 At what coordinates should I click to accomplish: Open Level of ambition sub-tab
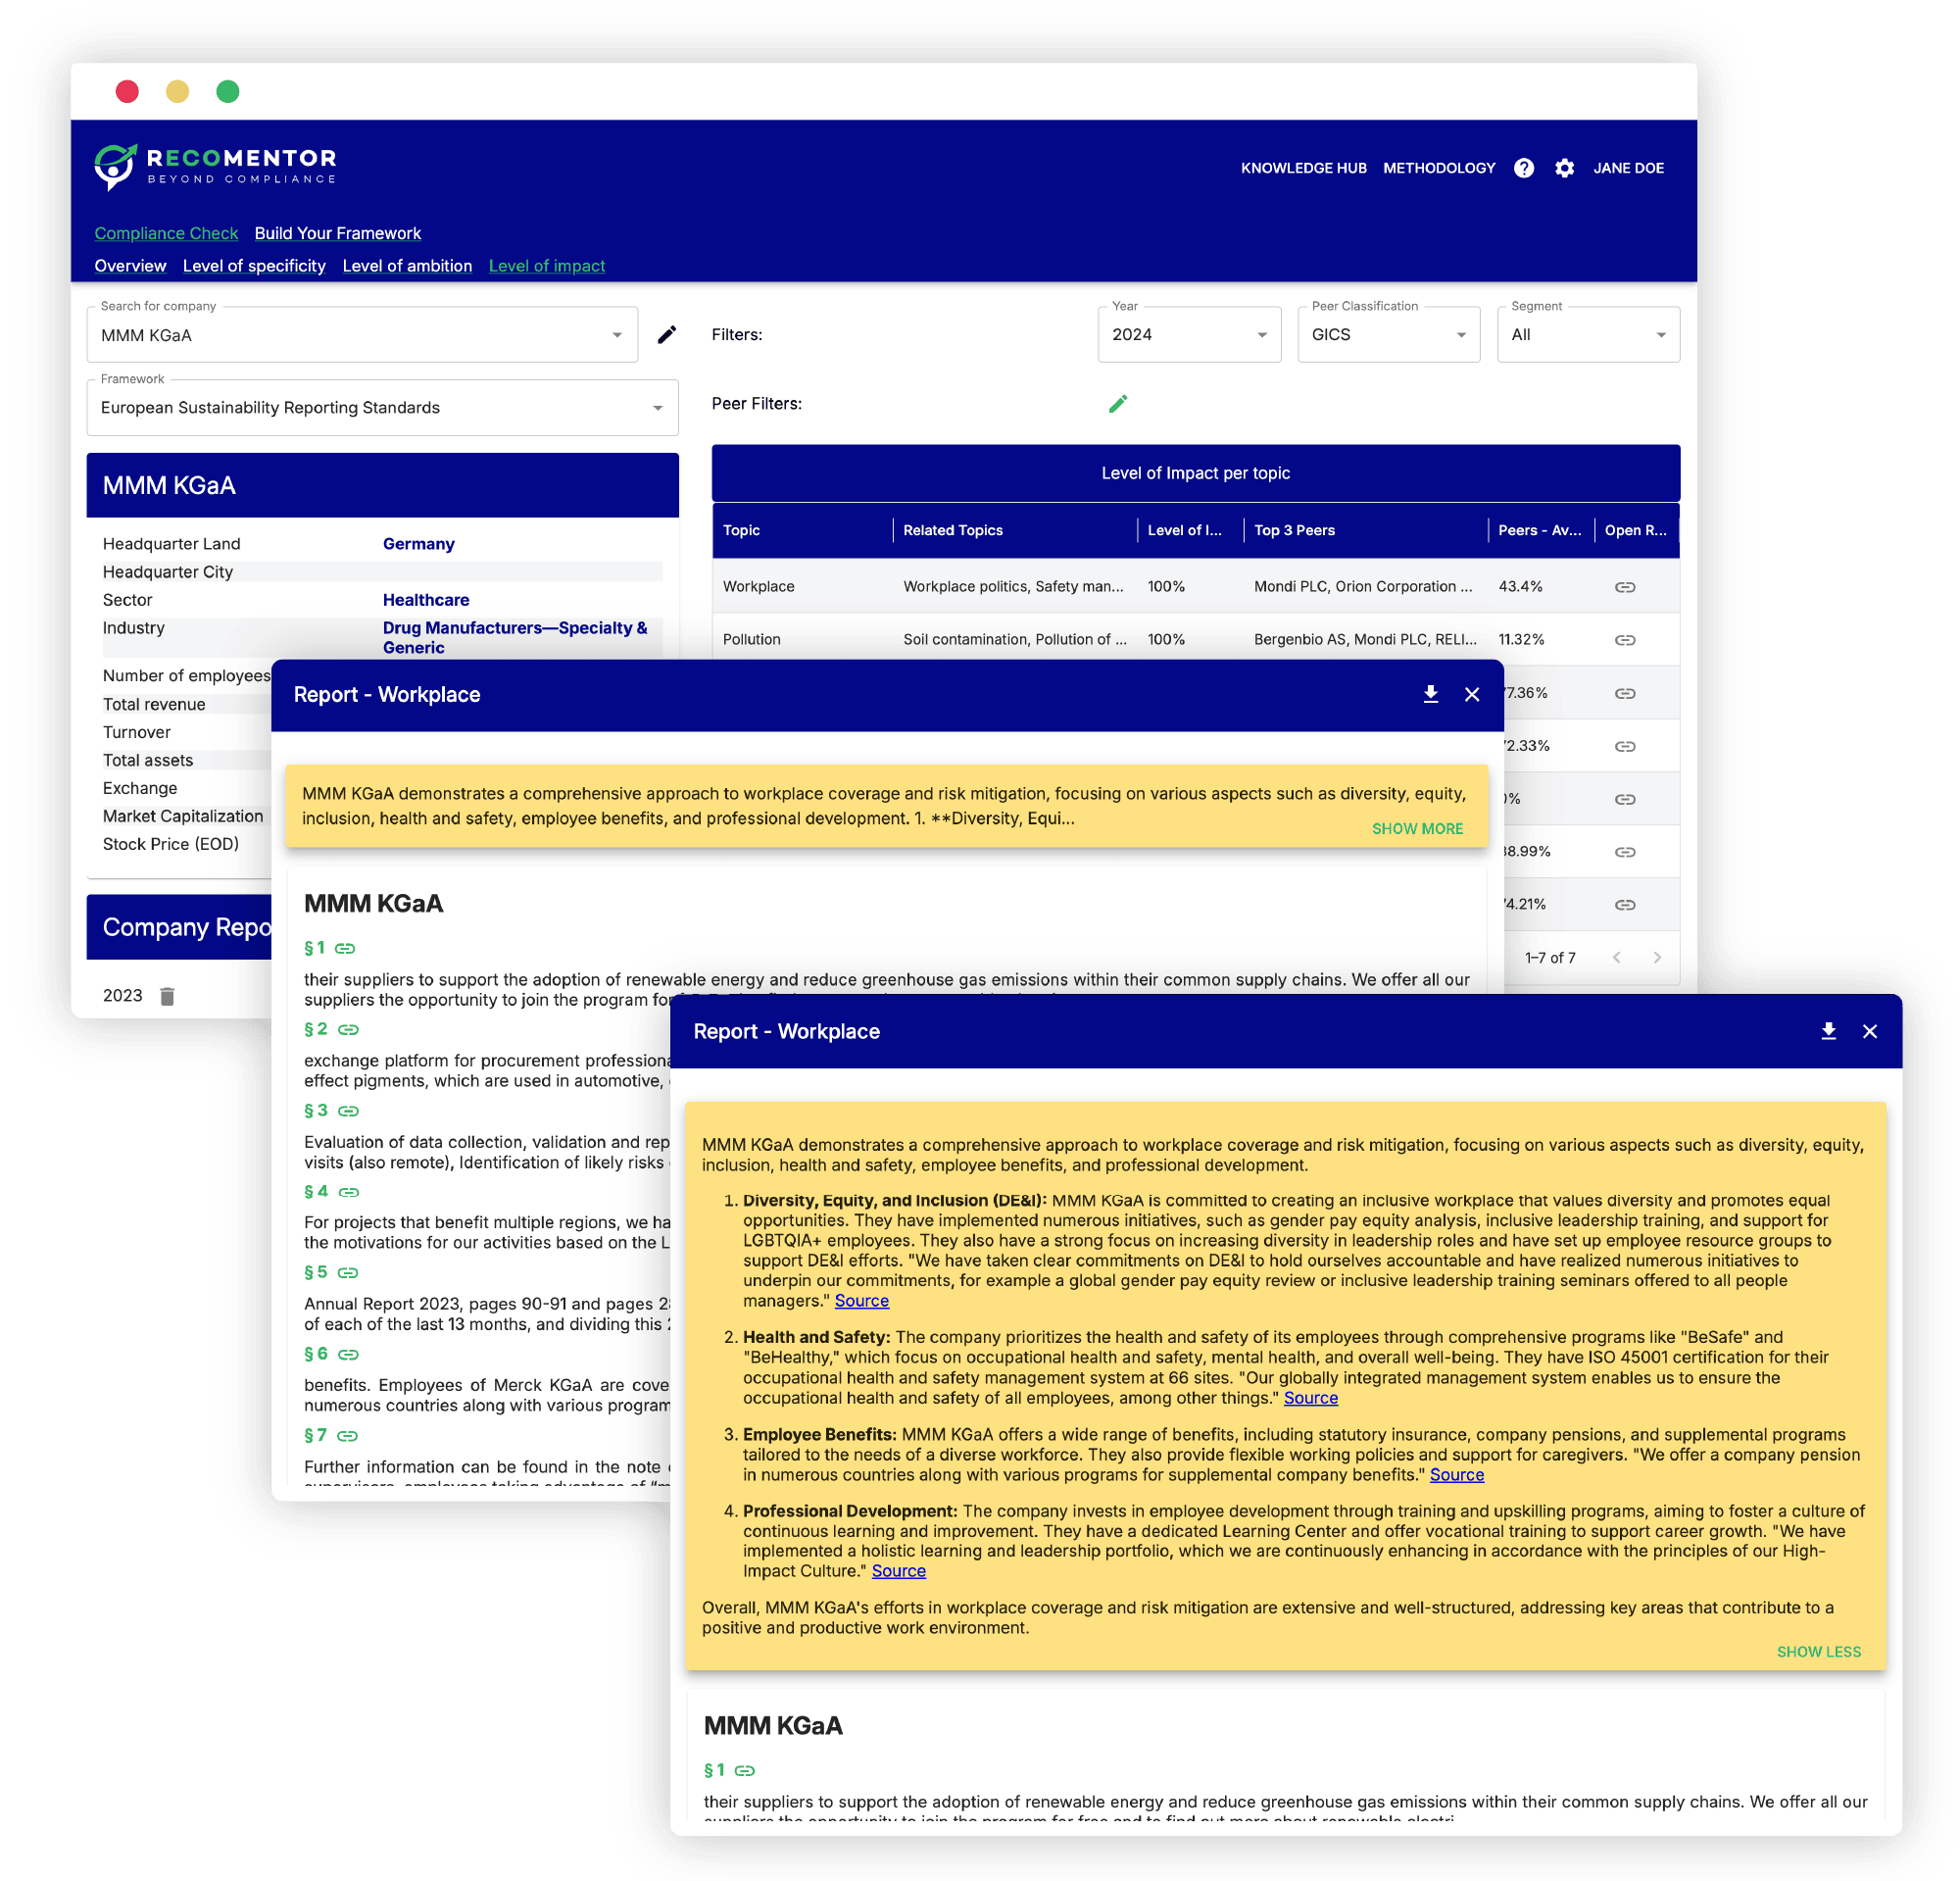coord(407,266)
